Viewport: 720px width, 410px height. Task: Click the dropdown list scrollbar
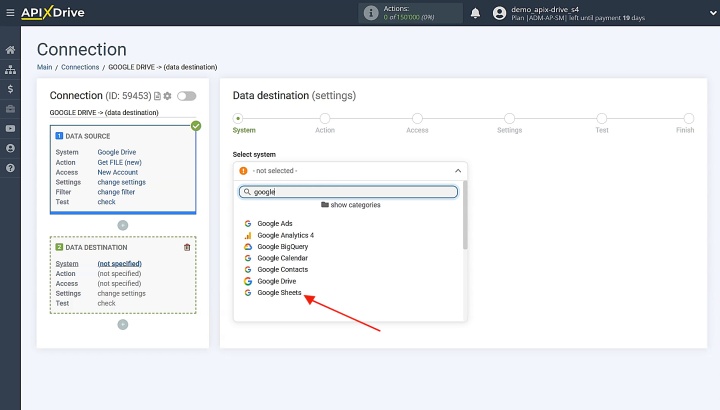pyautogui.click(x=465, y=216)
